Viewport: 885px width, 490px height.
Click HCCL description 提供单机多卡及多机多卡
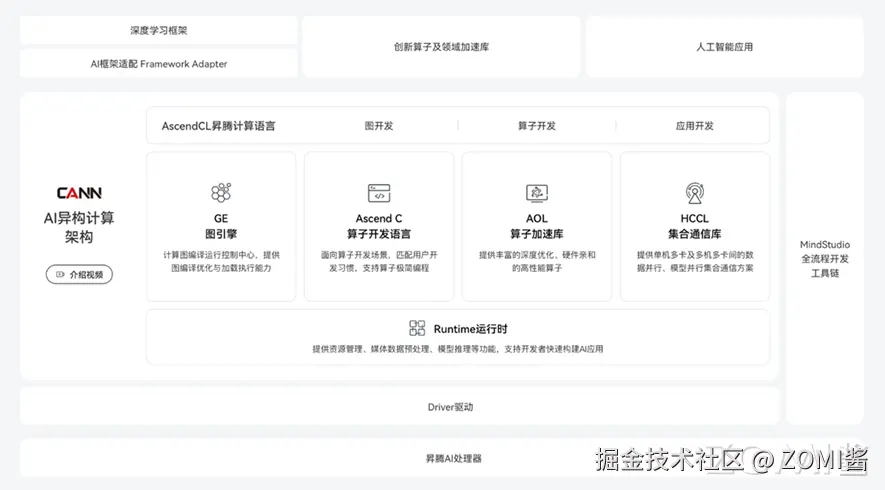pyautogui.click(x=695, y=261)
